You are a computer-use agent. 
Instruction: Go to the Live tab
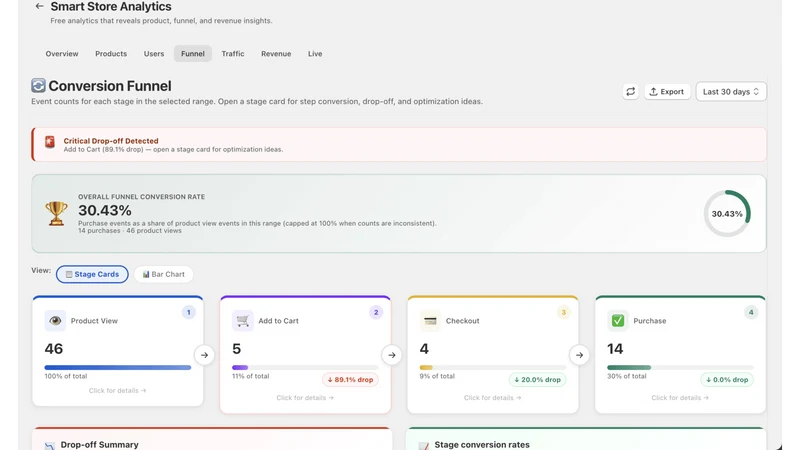point(315,54)
